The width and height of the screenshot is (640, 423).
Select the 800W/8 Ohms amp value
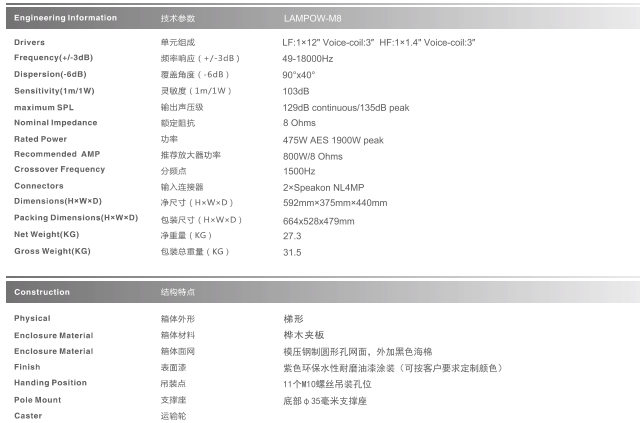pyautogui.click(x=312, y=156)
